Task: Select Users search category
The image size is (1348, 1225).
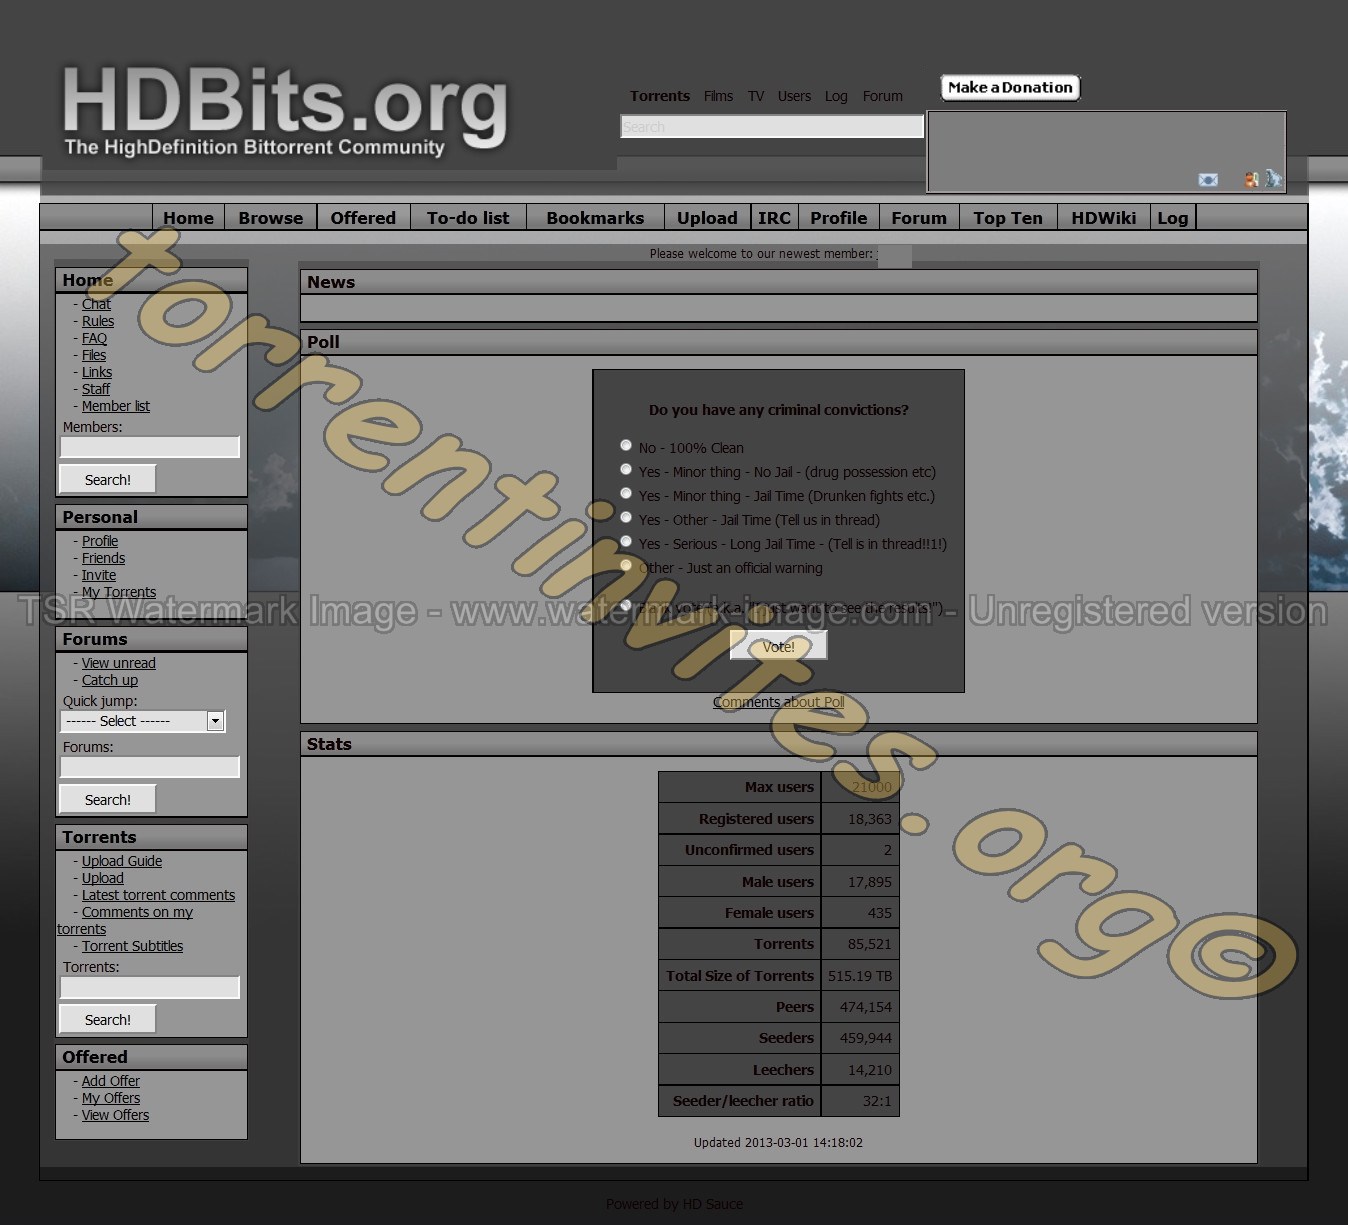Action: point(794,96)
